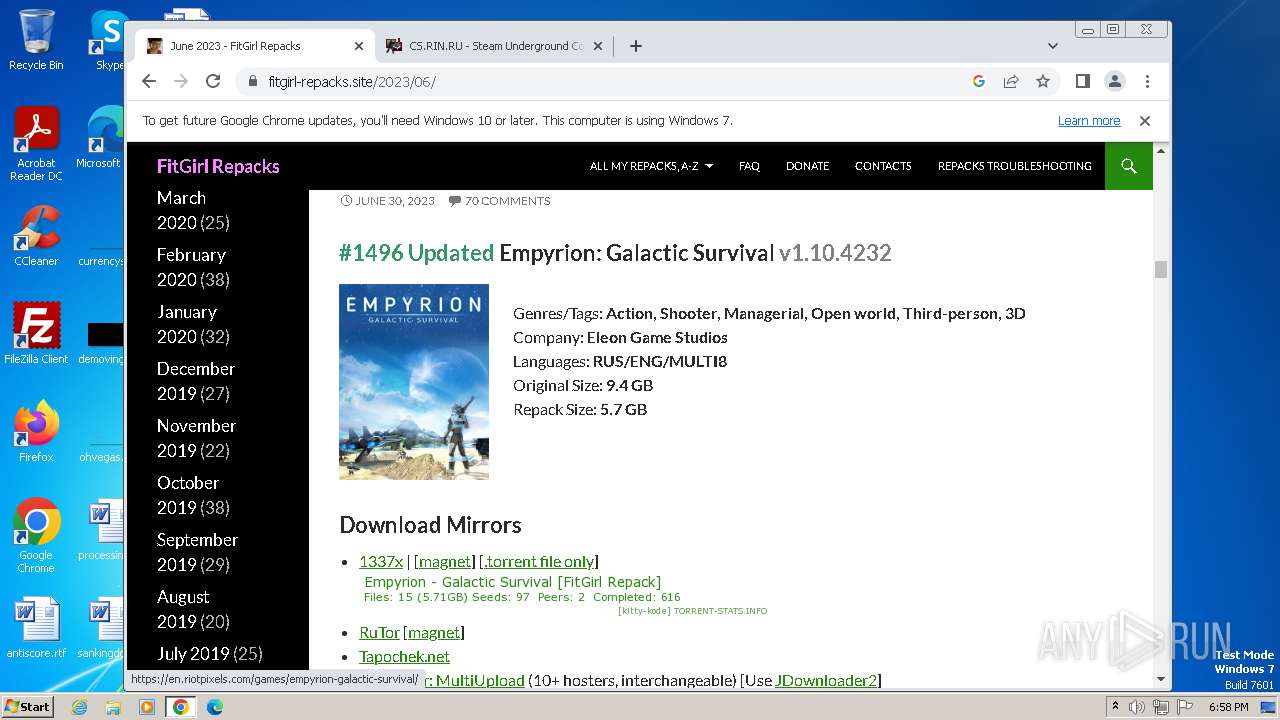This screenshot has height=720, width=1280.
Task: Open CCleaner desktop shortcut
Action: pos(36,237)
